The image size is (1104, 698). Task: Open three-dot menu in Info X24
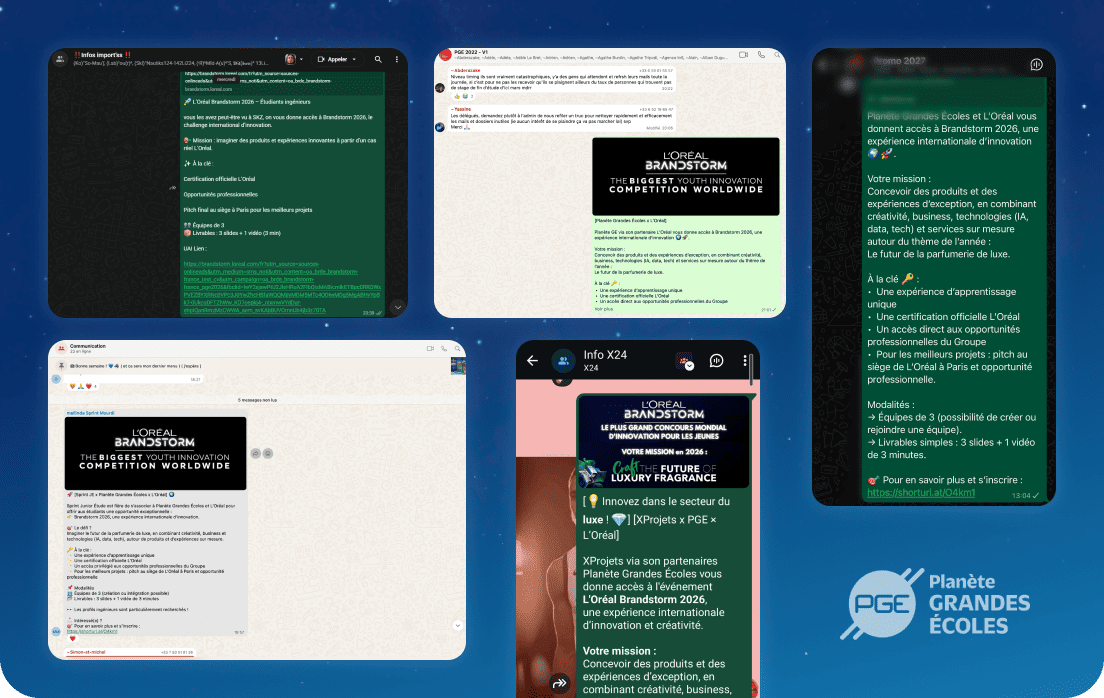[744, 361]
